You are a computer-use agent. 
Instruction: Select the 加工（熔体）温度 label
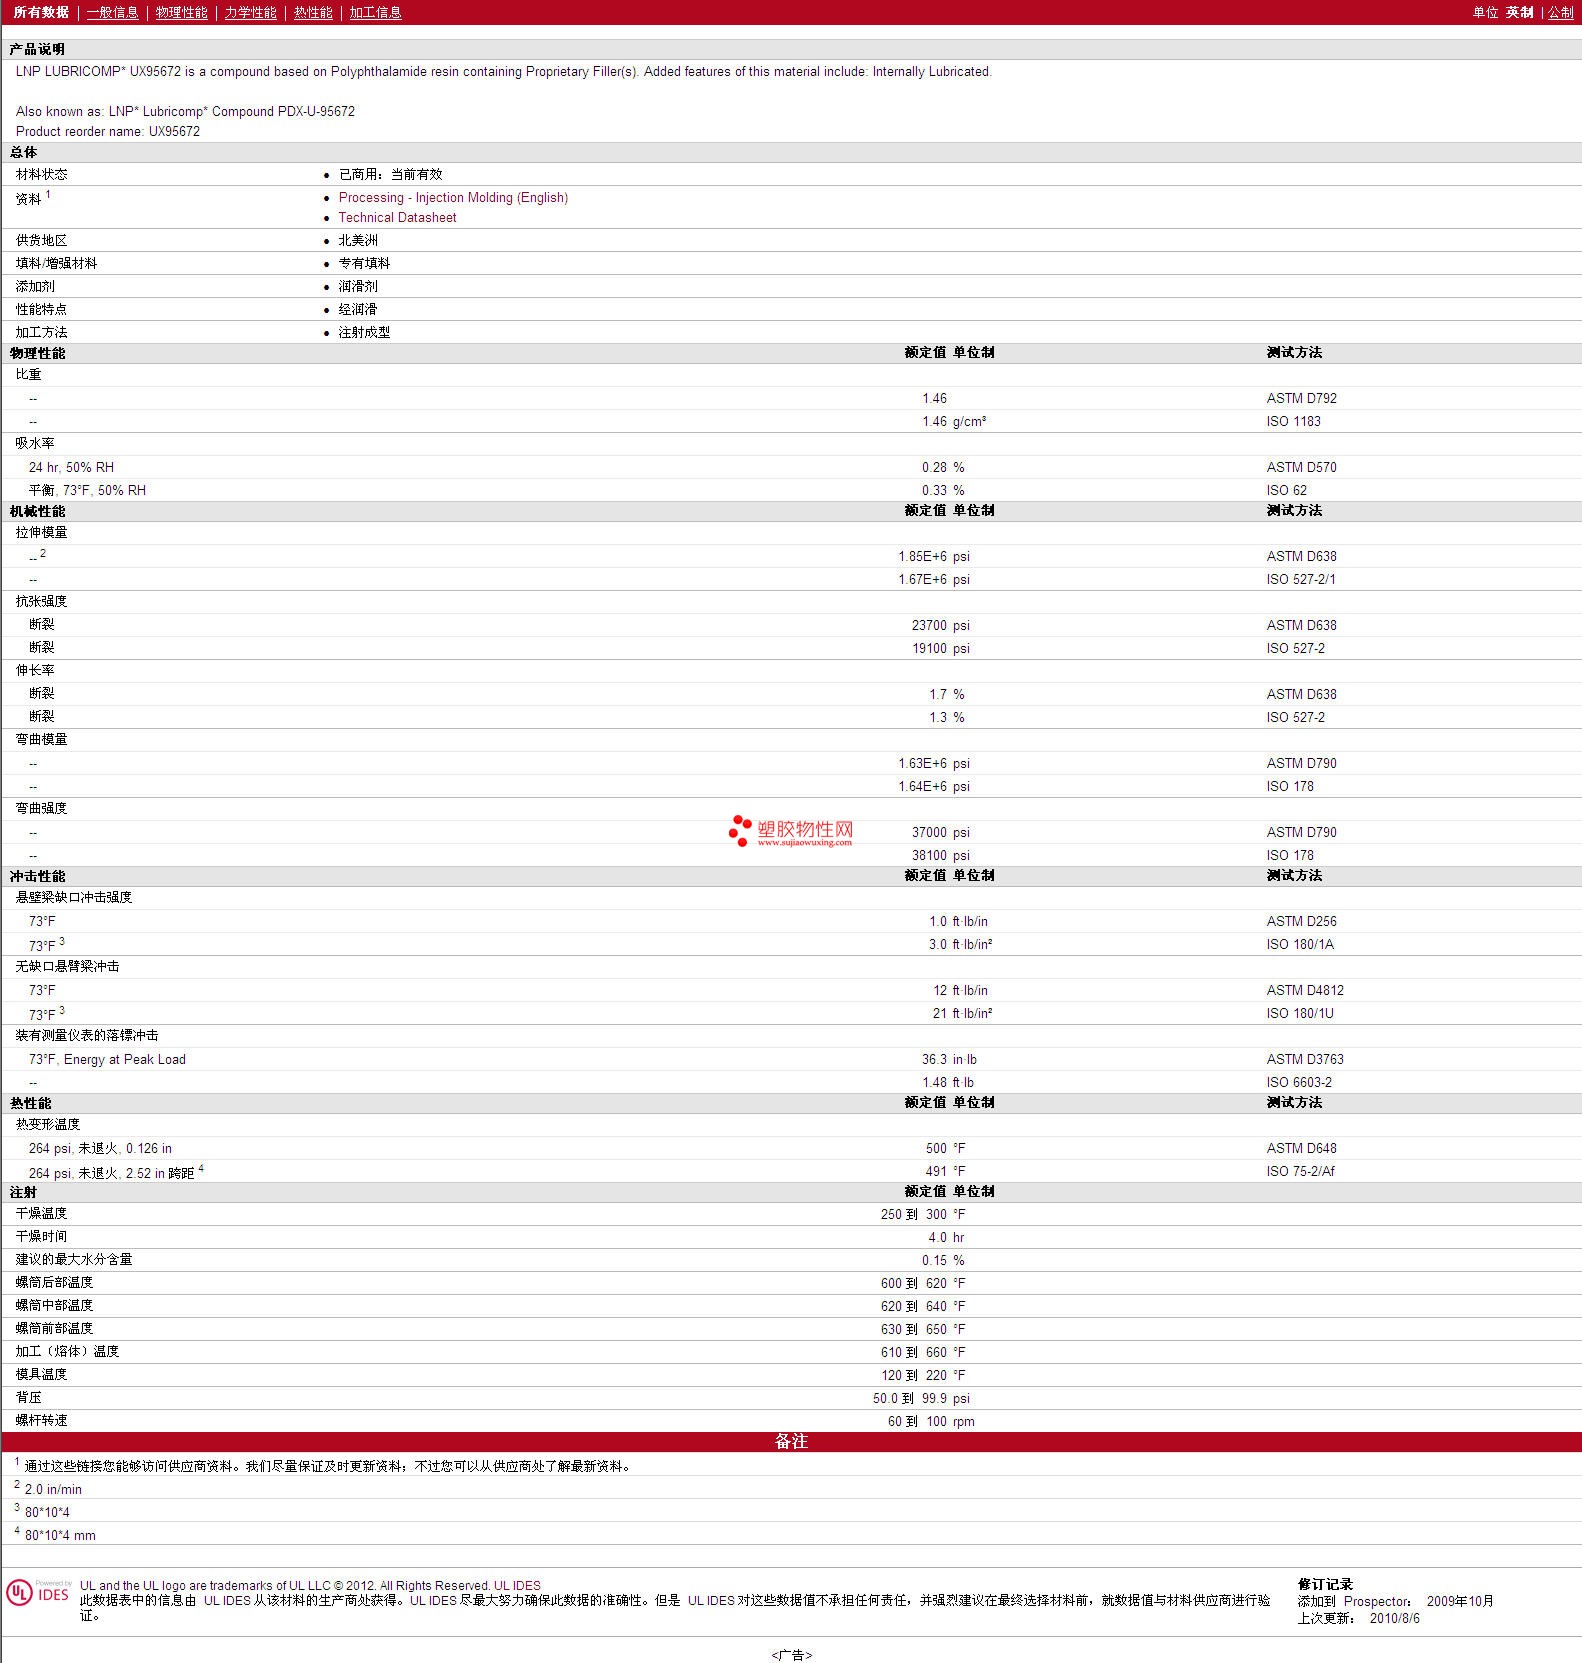pos(67,1351)
